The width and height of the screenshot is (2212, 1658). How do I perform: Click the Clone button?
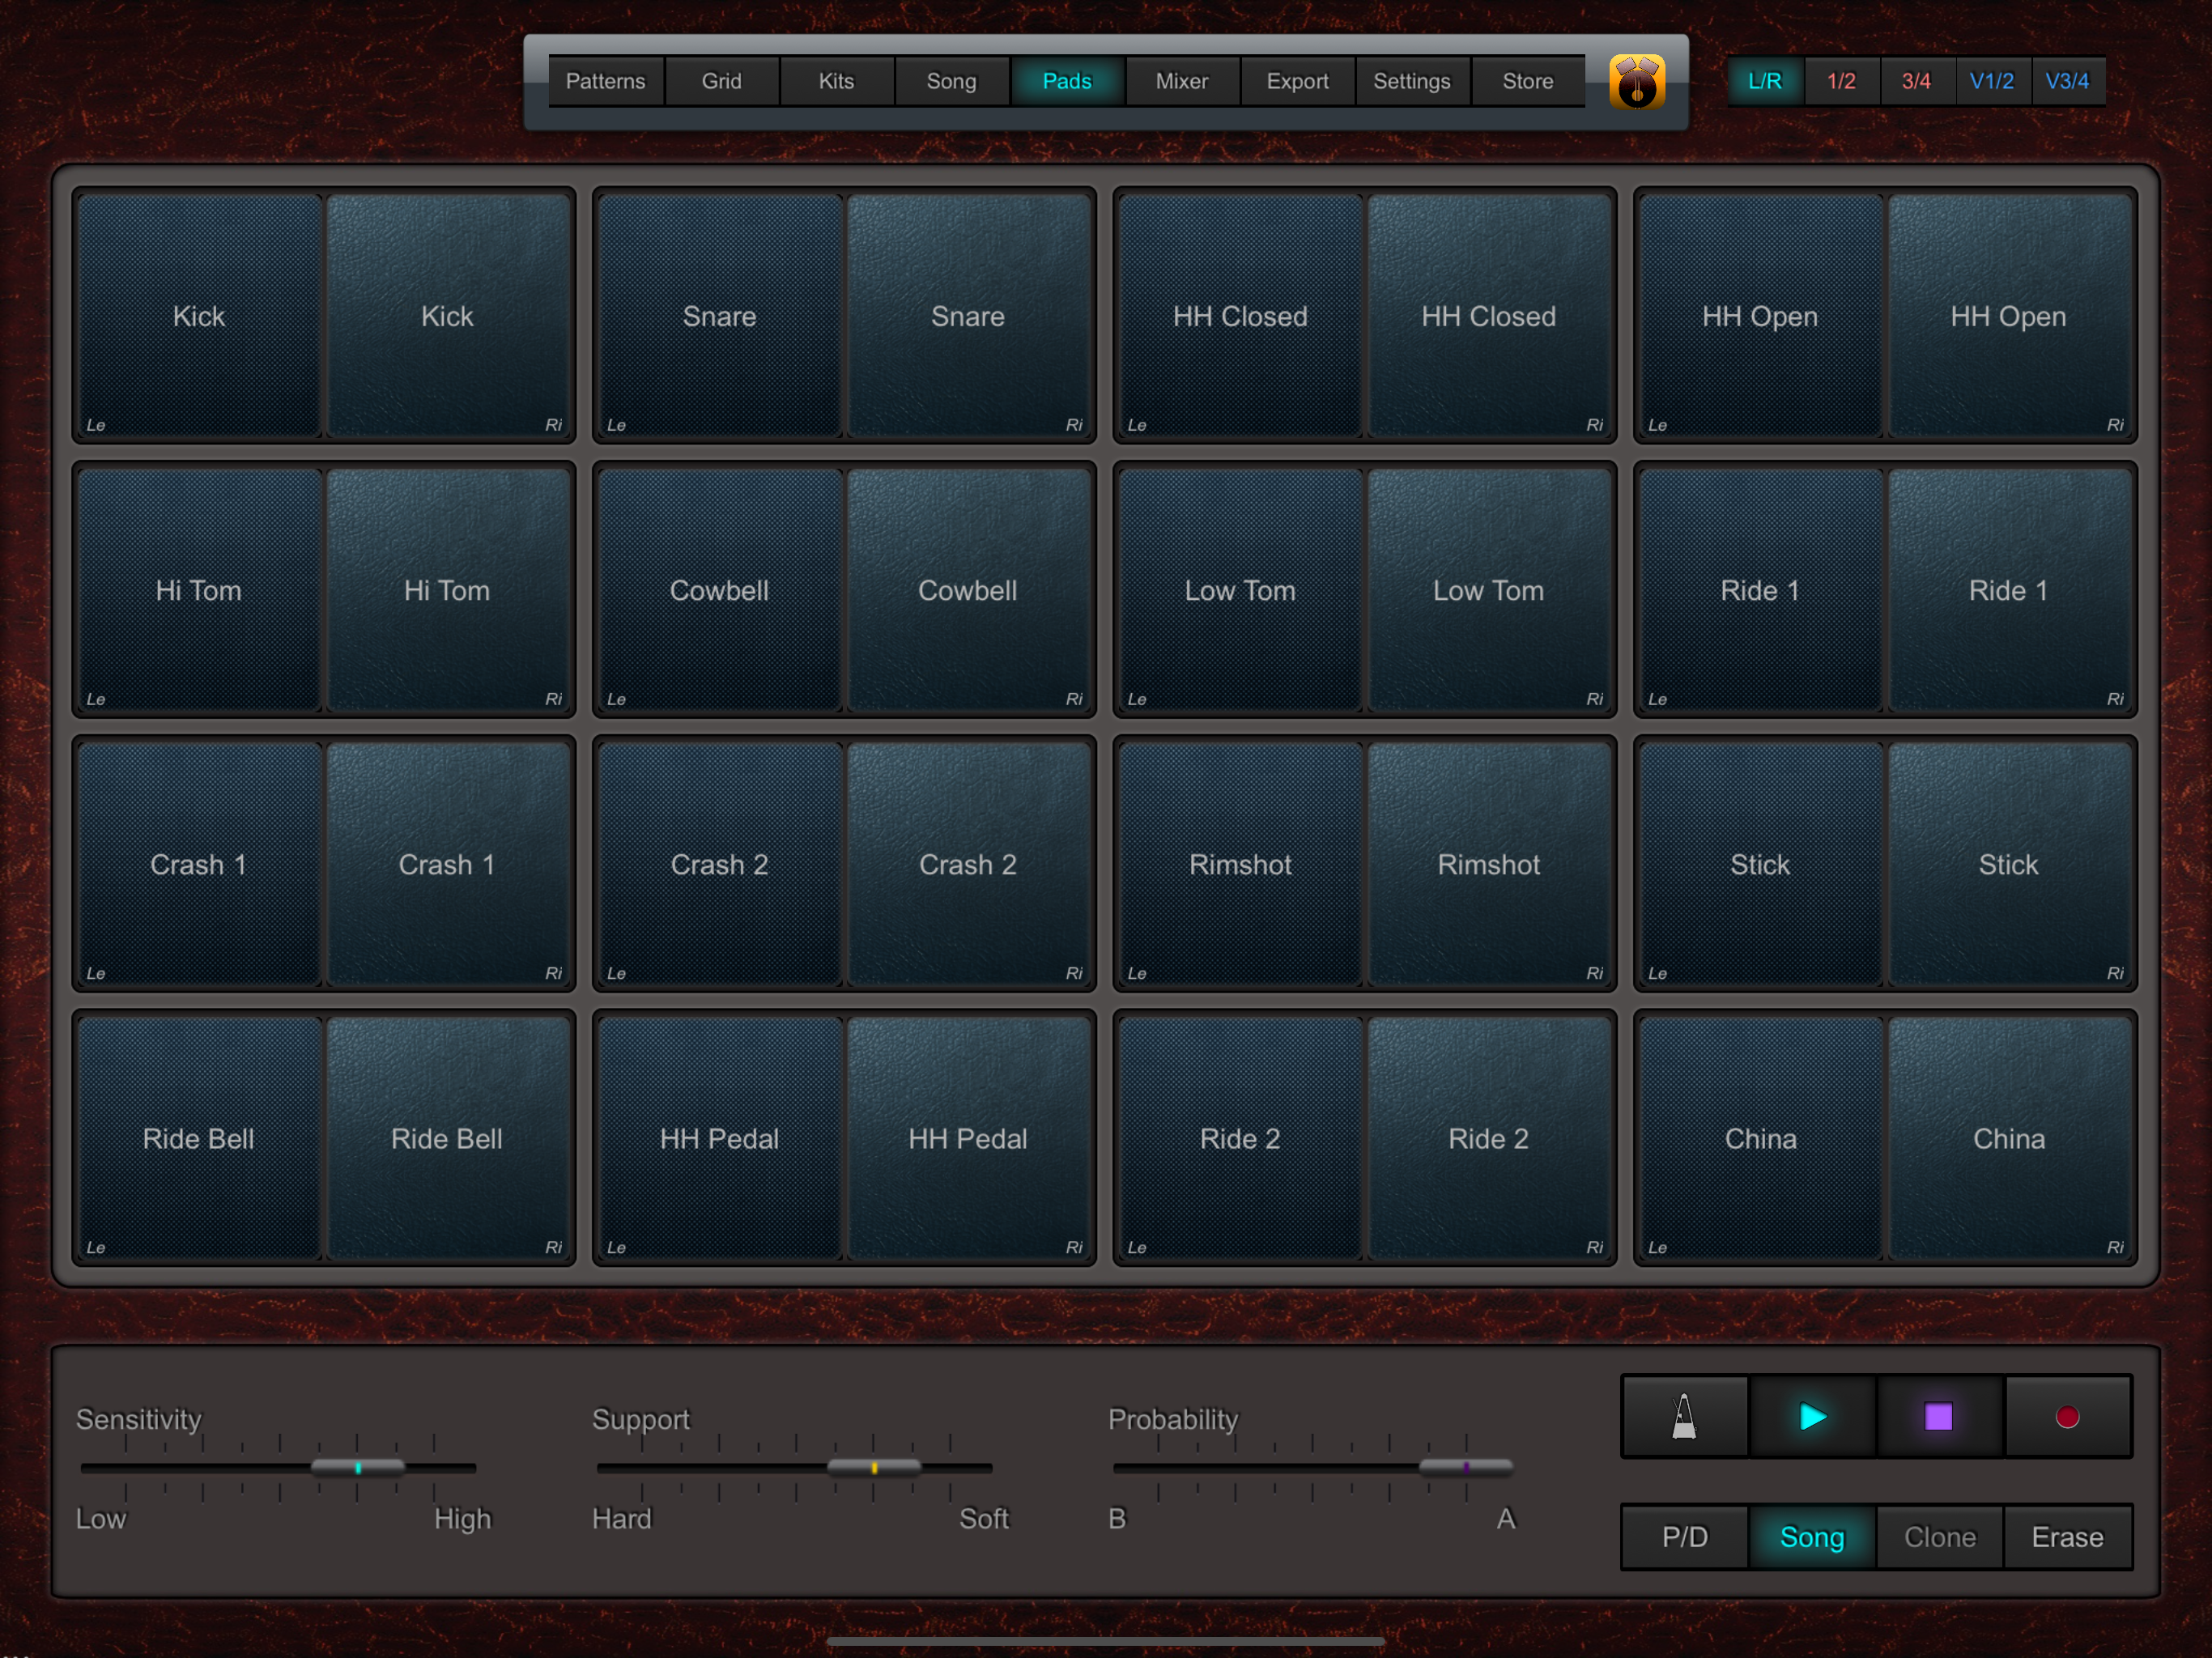click(x=1939, y=1537)
